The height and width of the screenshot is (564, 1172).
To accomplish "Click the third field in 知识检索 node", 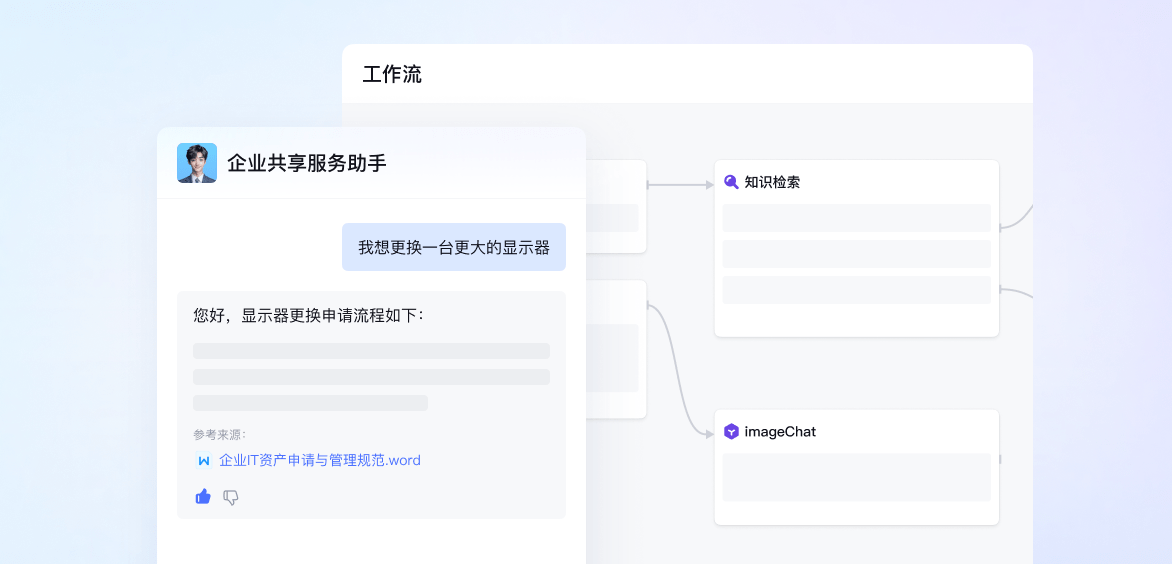I will click(856, 290).
